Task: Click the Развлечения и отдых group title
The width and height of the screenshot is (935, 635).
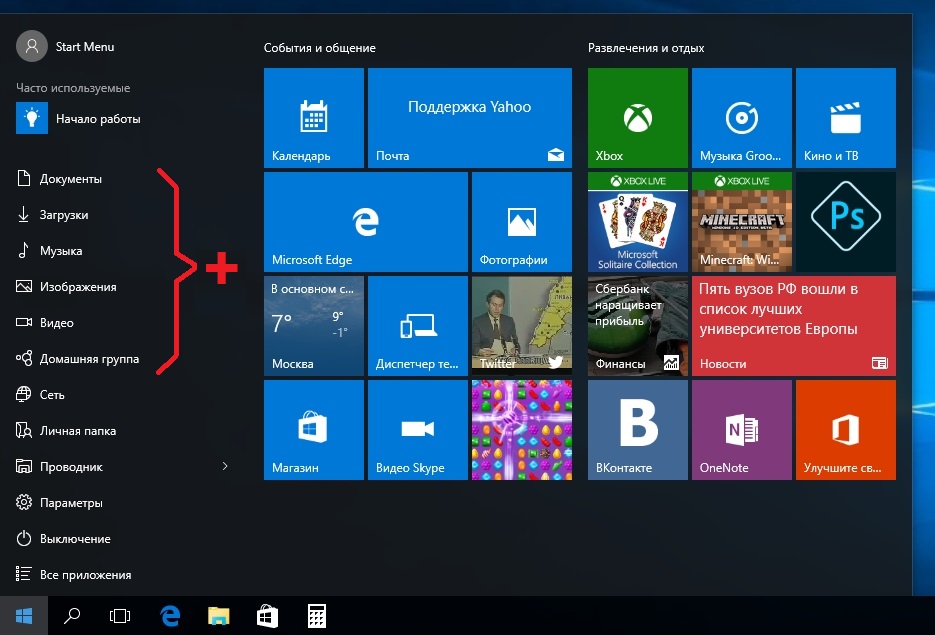Action: pos(646,48)
